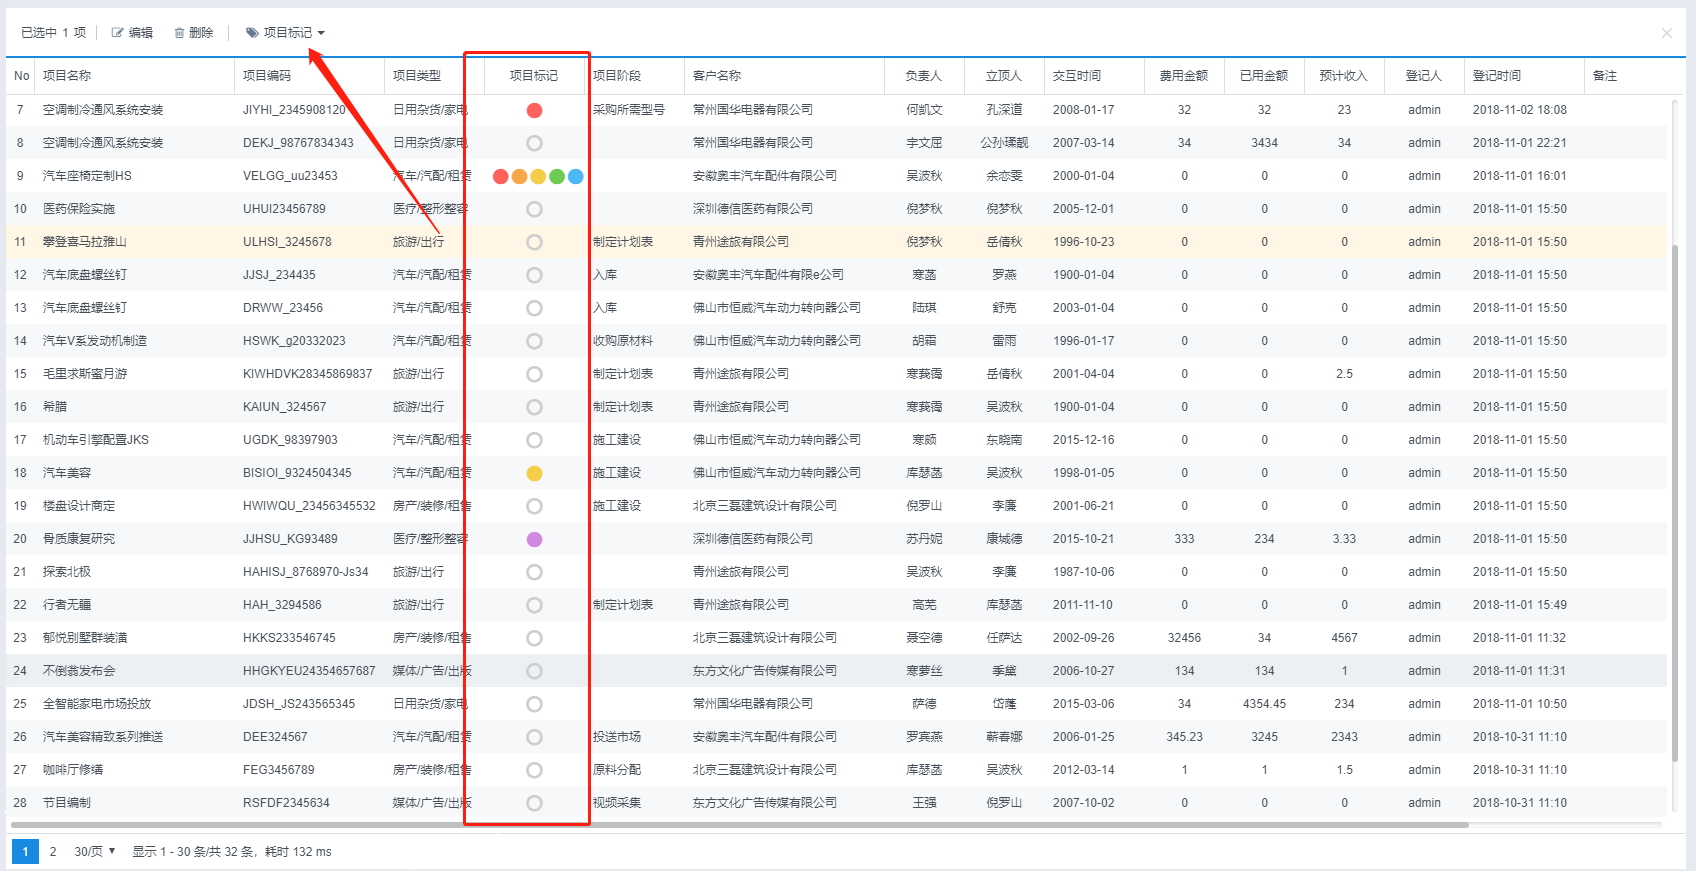Toggle the marker circle for 不倒翁发布会
1696x871 pixels.
click(534, 671)
